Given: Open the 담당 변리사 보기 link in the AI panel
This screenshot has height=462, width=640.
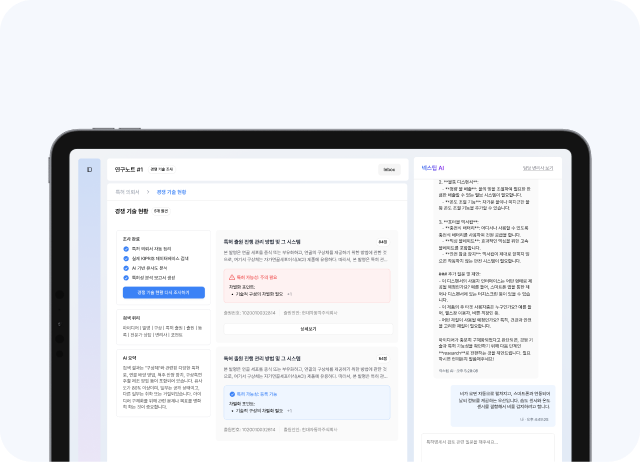Looking at the screenshot, I should click(x=538, y=168).
